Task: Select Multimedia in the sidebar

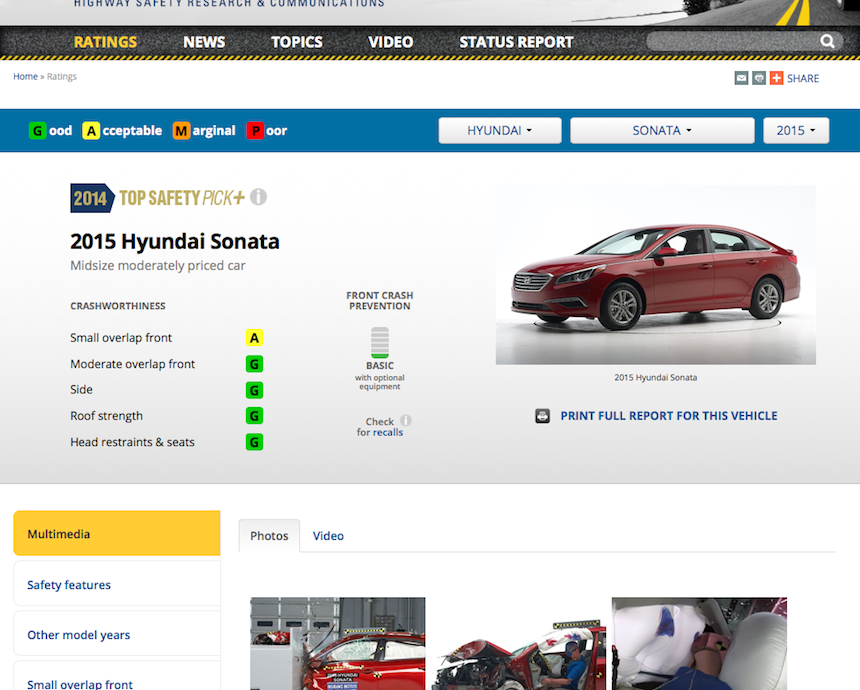Action: coord(117,533)
